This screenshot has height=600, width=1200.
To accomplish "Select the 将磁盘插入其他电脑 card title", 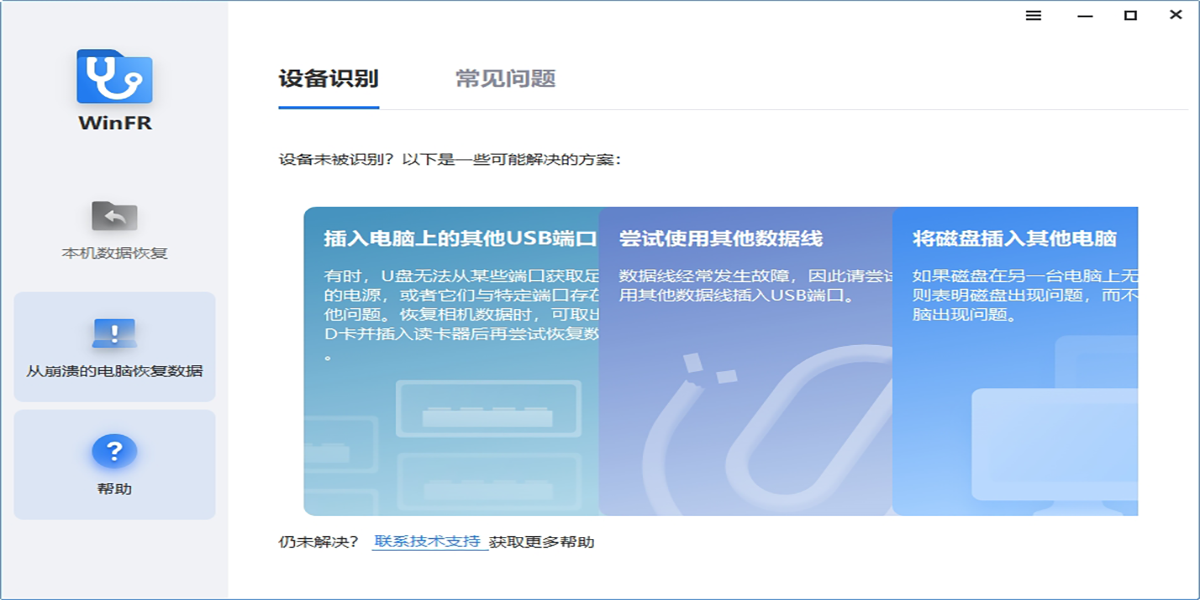I will (x=1014, y=239).
